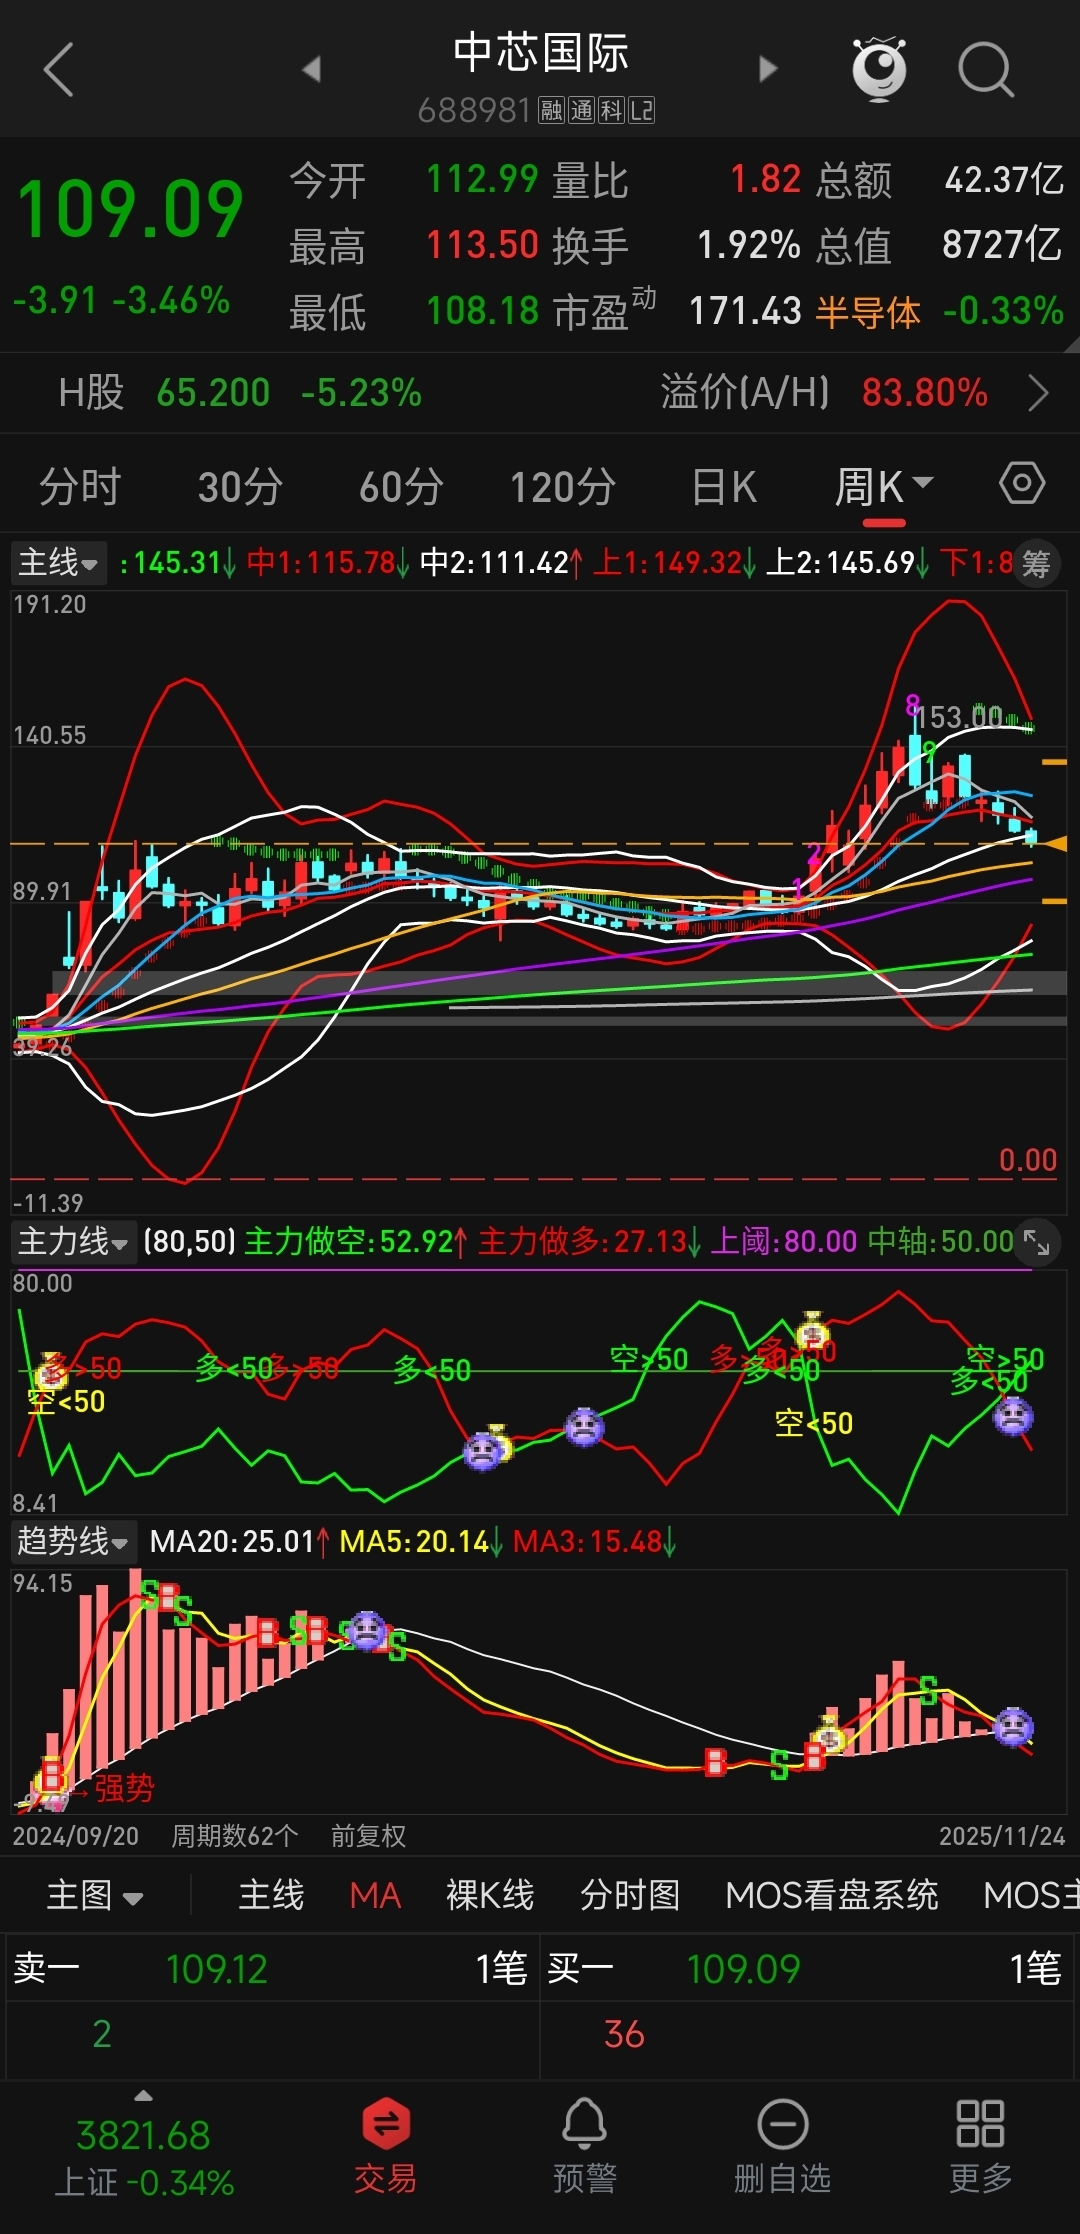Screen dimensions: 1080x2234
Task: Tap the 筹 chip distribution button
Action: click(x=1036, y=564)
